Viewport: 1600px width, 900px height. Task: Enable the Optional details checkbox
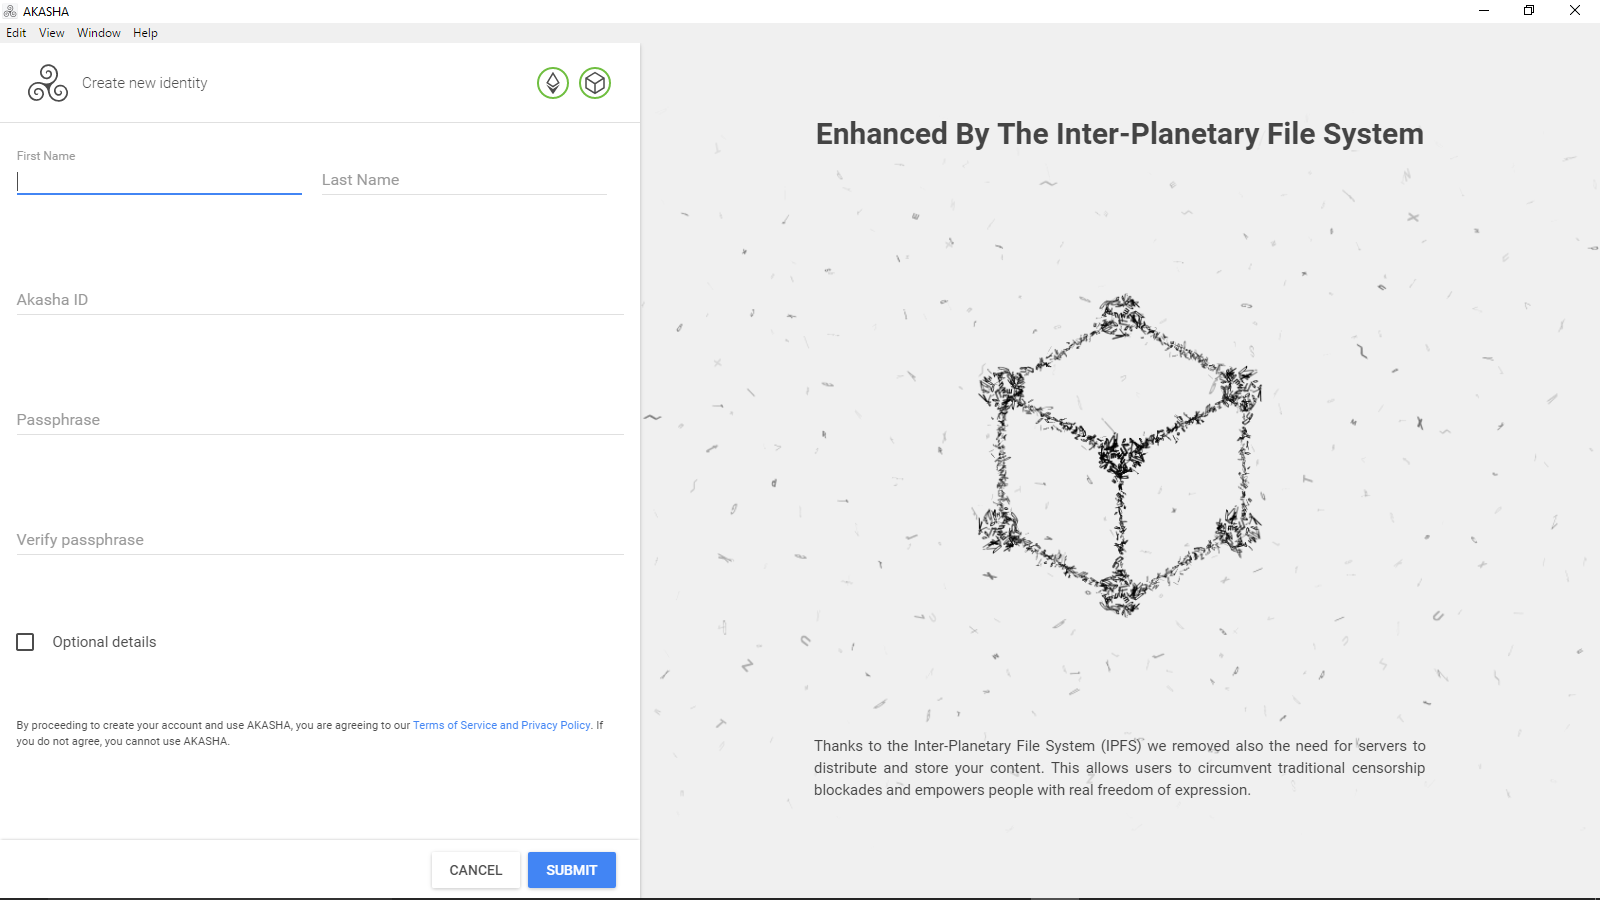(25, 642)
